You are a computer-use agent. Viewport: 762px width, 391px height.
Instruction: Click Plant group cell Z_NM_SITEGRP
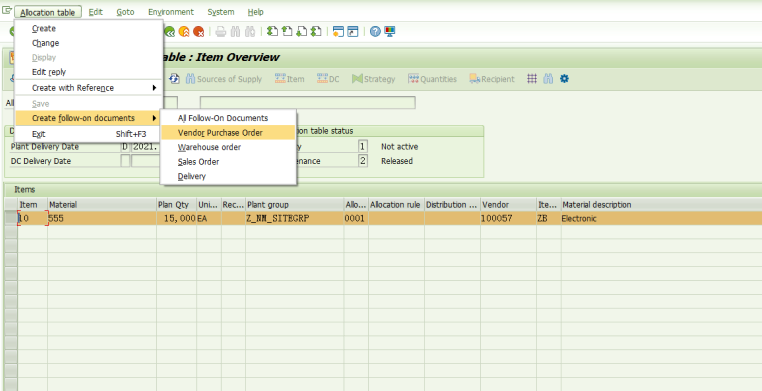point(294,219)
